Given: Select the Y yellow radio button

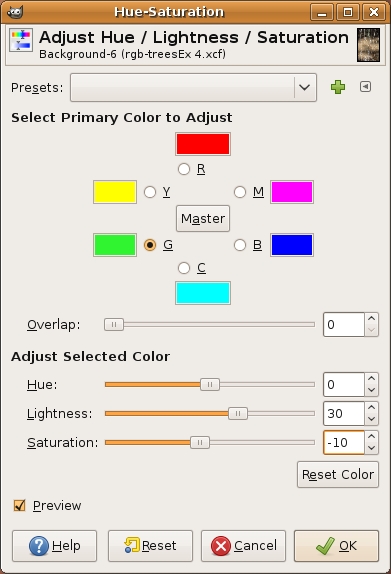Looking at the screenshot, I should pyautogui.click(x=150, y=192).
